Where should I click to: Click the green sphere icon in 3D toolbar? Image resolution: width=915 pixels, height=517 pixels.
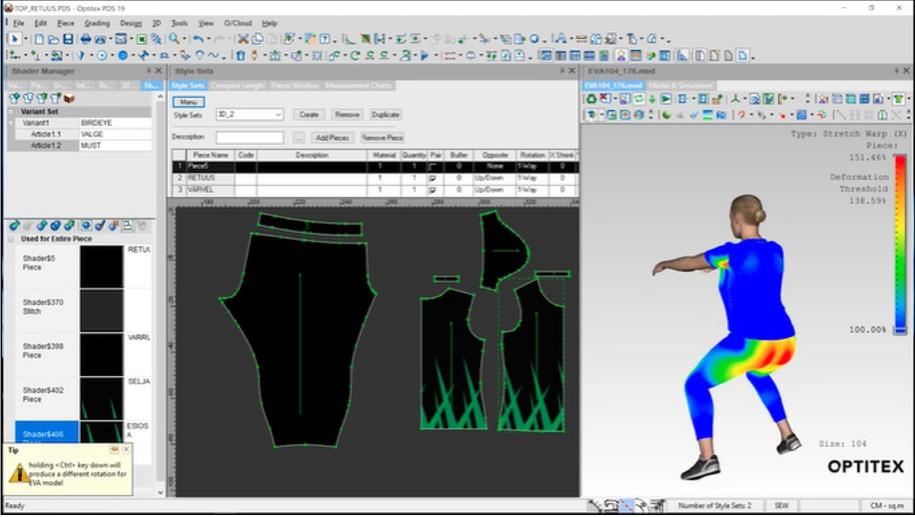[666, 115]
